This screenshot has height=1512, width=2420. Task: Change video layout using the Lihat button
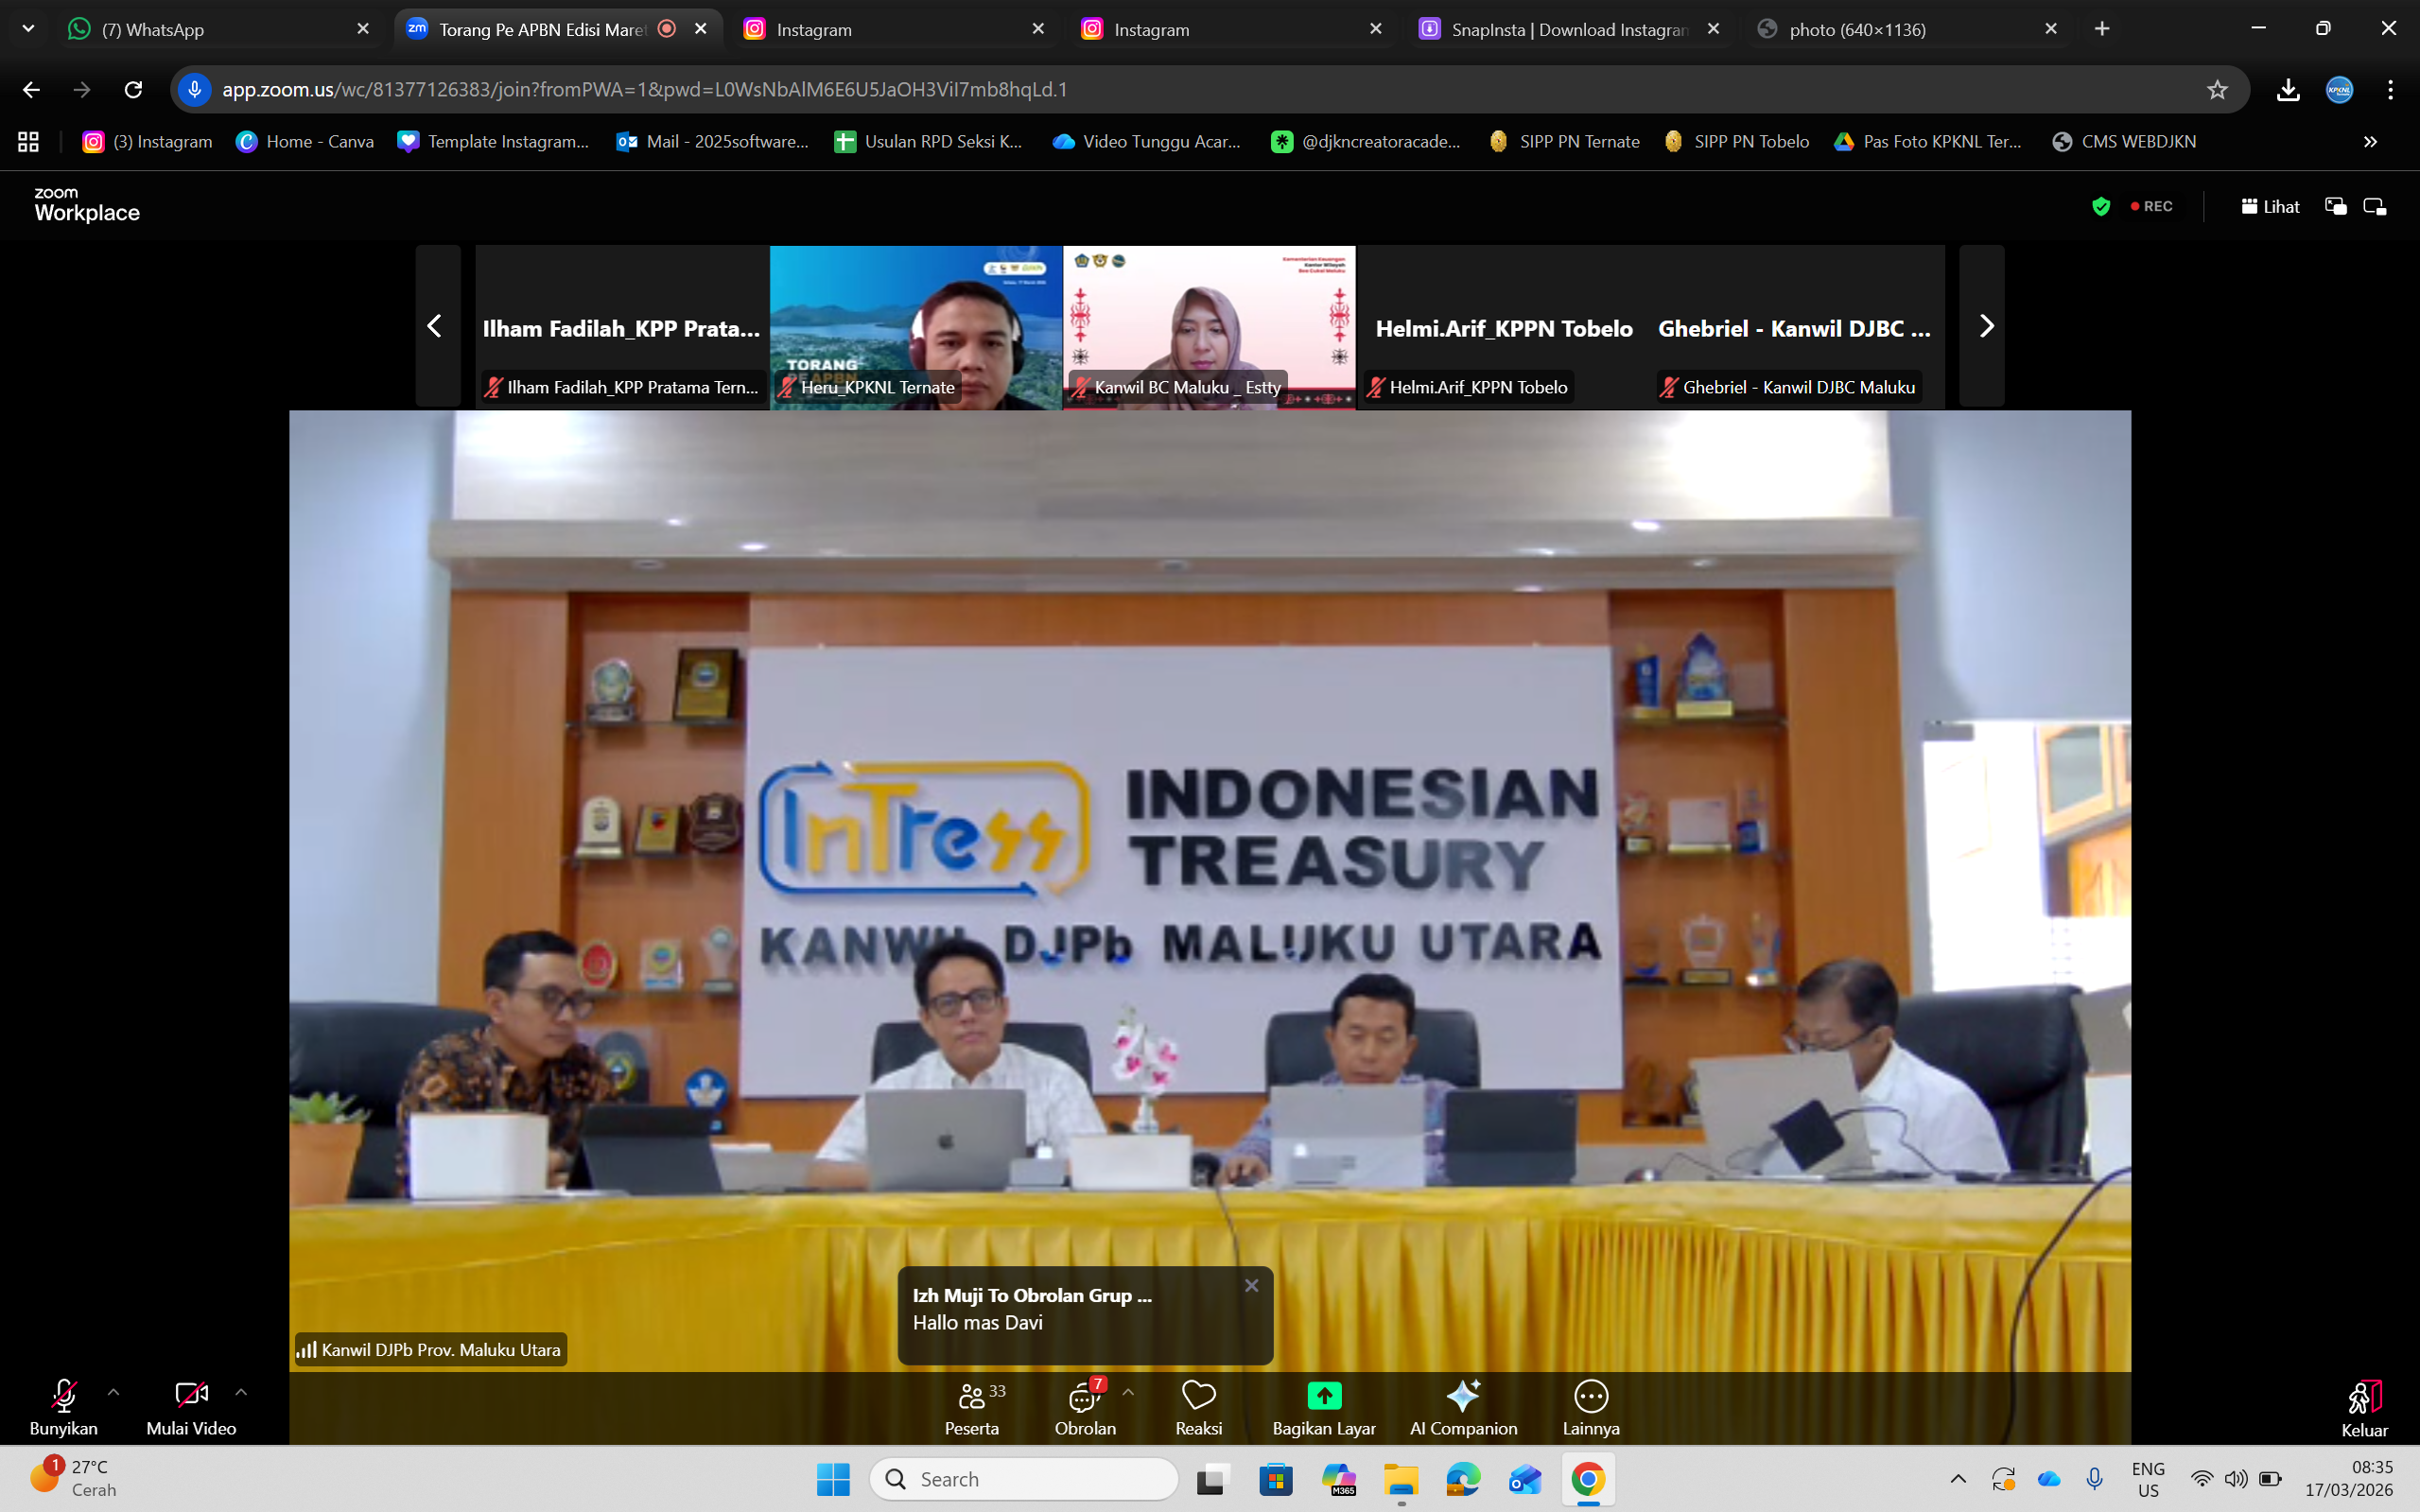pyautogui.click(x=2271, y=206)
